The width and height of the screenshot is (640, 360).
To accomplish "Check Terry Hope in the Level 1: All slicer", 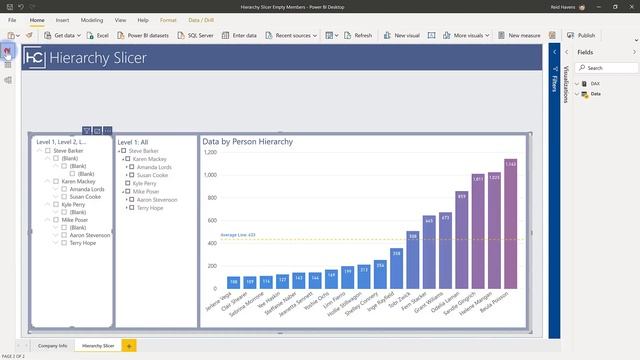I will pos(131,208).
